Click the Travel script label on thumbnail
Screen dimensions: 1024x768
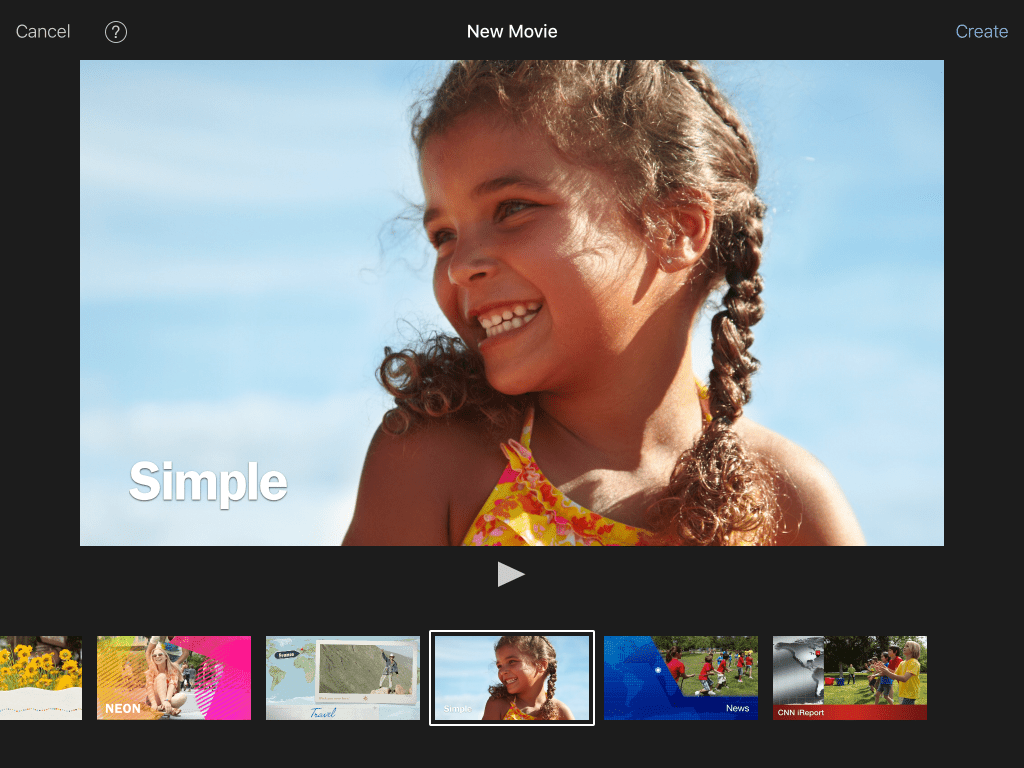tap(323, 712)
